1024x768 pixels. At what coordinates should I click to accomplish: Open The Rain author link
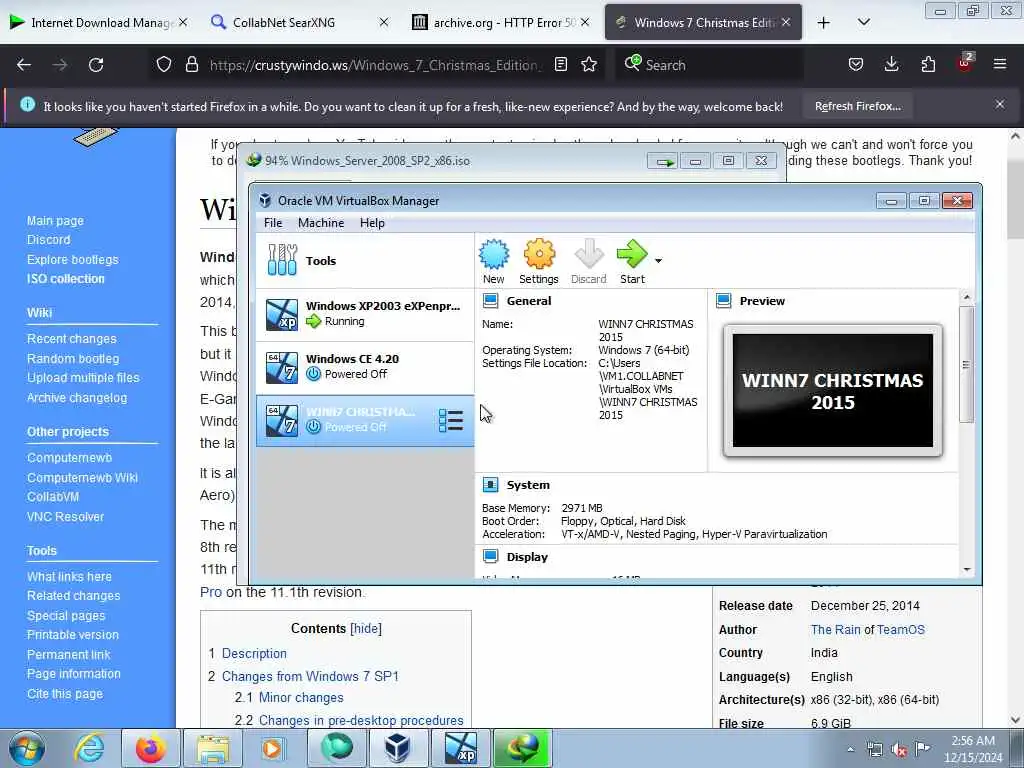[x=835, y=630]
